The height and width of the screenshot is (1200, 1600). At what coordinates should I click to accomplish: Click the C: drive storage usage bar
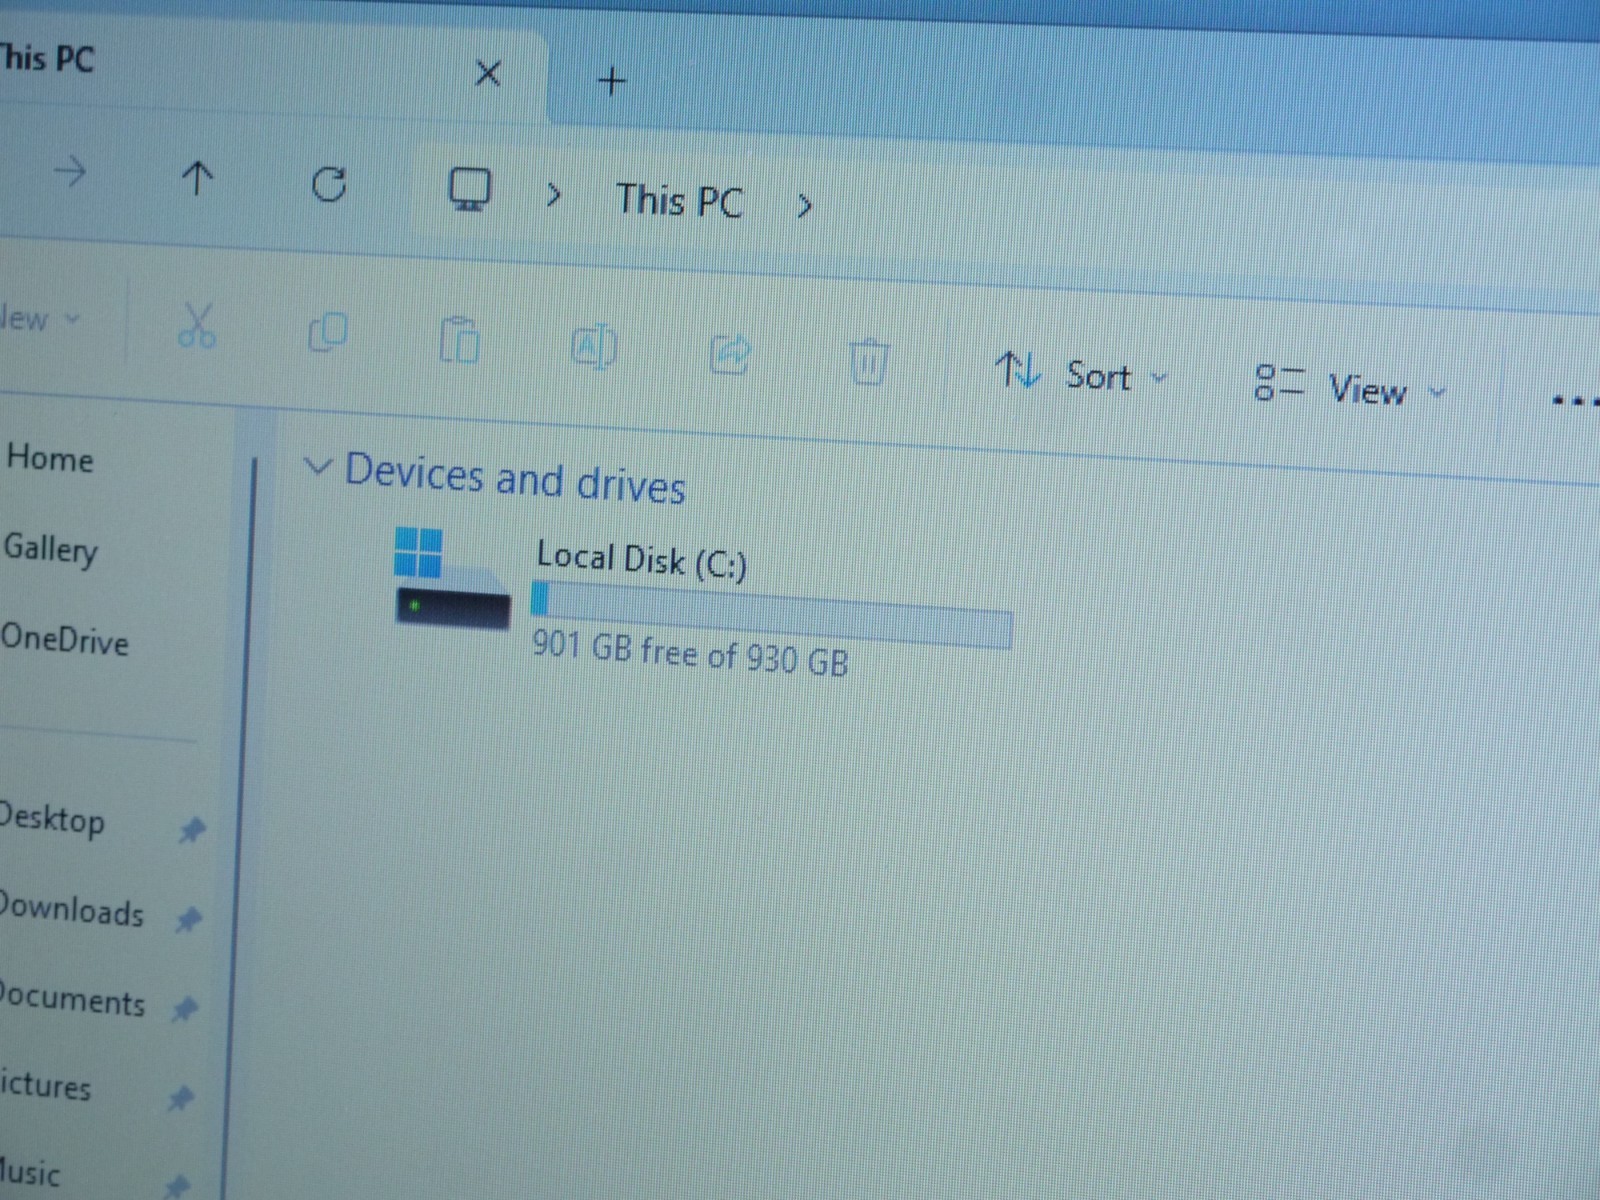click(771, 615)
